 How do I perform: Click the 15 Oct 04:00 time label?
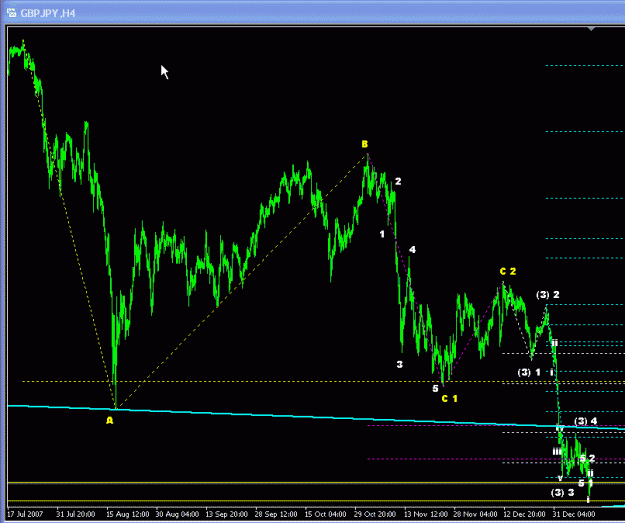point(325,514)
